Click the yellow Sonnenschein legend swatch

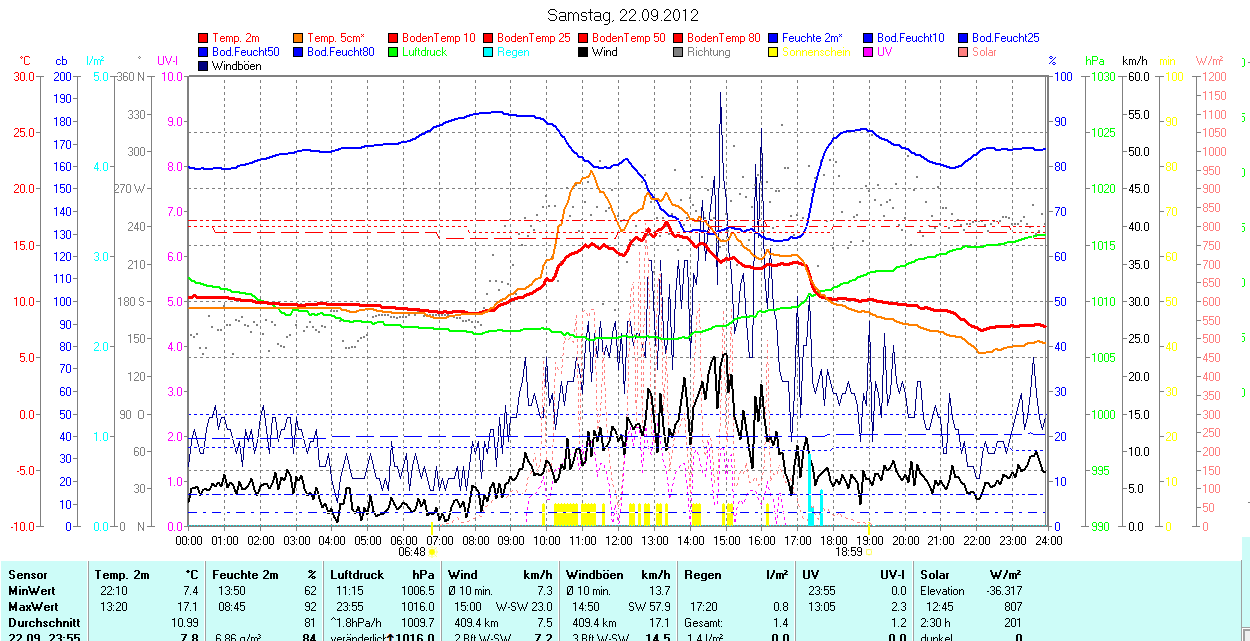click(x=774, y=52)
